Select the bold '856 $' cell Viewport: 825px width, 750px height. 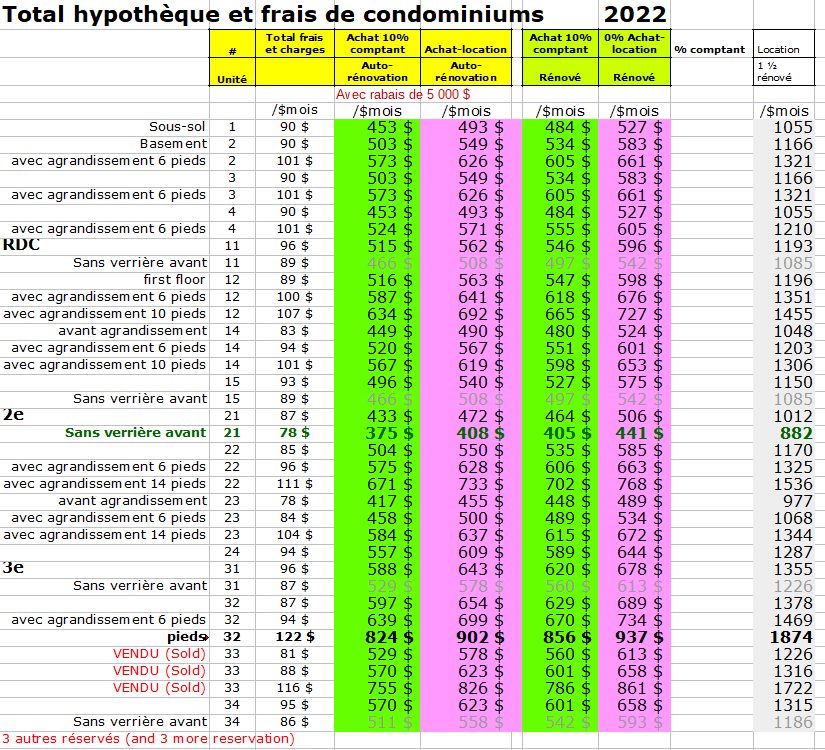coord(567,637)
